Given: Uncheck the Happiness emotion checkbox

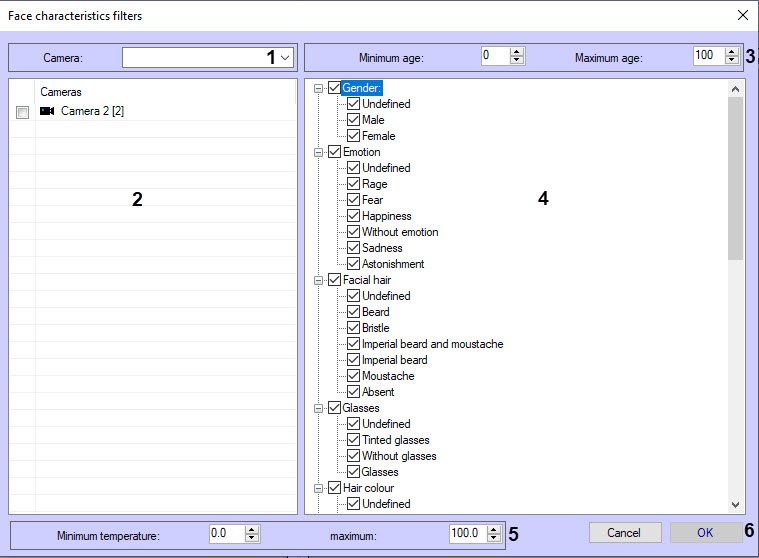Looking at the screenshot, I should [x=353, y=216].
